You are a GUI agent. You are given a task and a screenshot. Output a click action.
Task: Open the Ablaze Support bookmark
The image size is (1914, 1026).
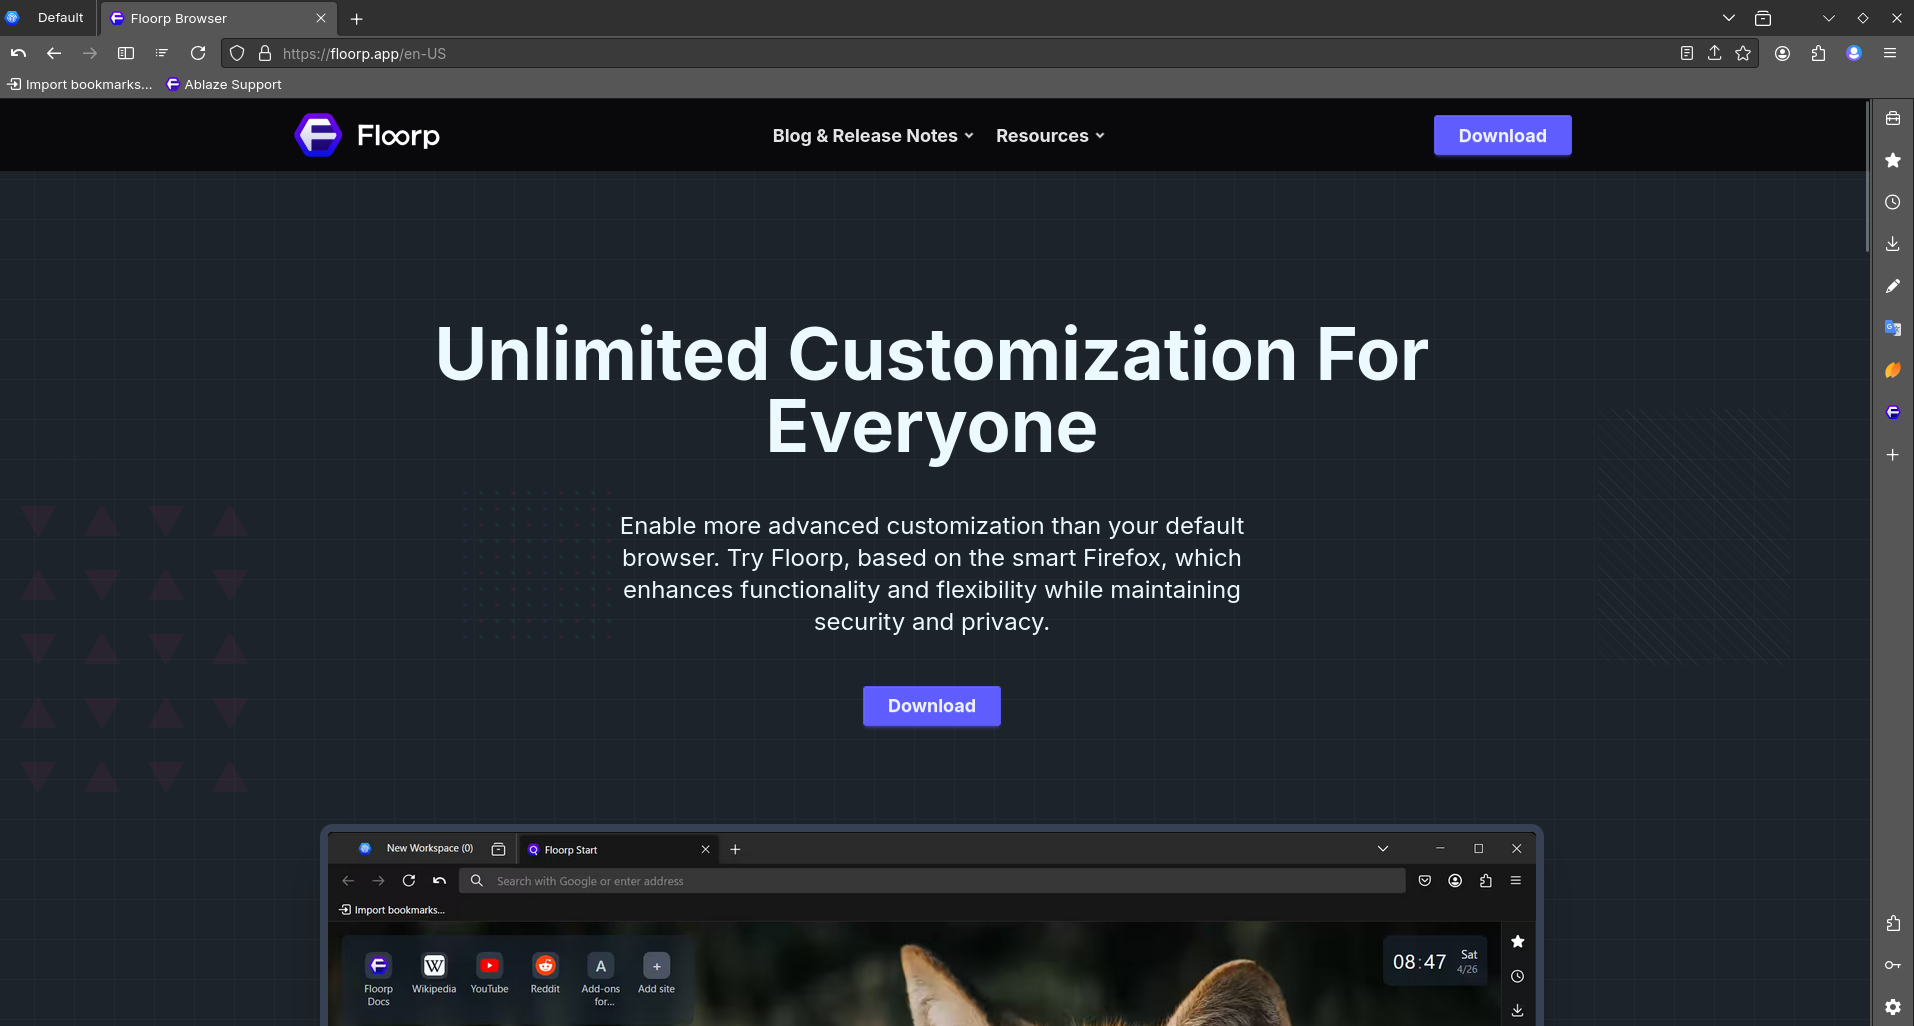[224, 84]
